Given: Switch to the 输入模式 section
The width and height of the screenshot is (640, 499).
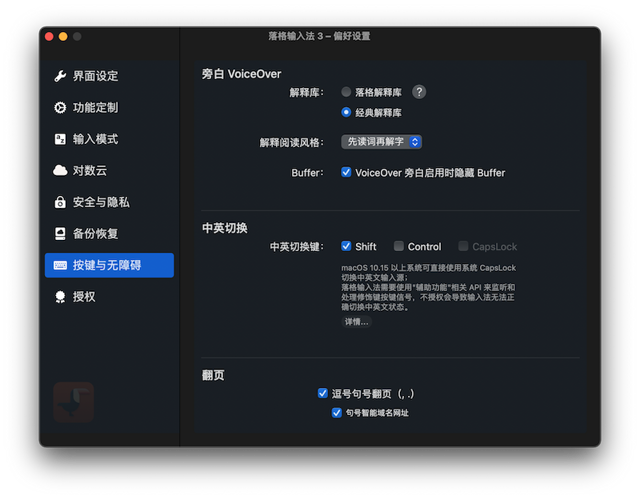Looking at the screenshot, I should [109, 139].
